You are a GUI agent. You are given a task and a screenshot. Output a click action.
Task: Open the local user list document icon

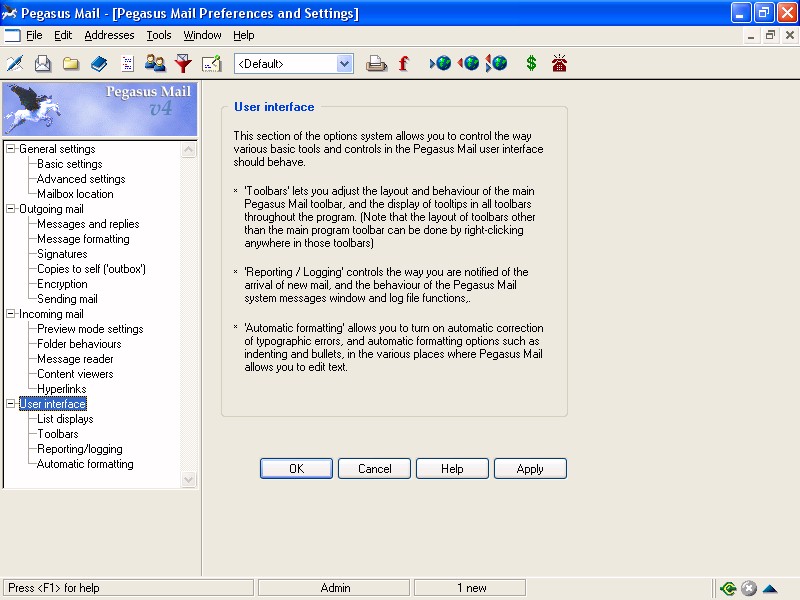tap(127, 64)
